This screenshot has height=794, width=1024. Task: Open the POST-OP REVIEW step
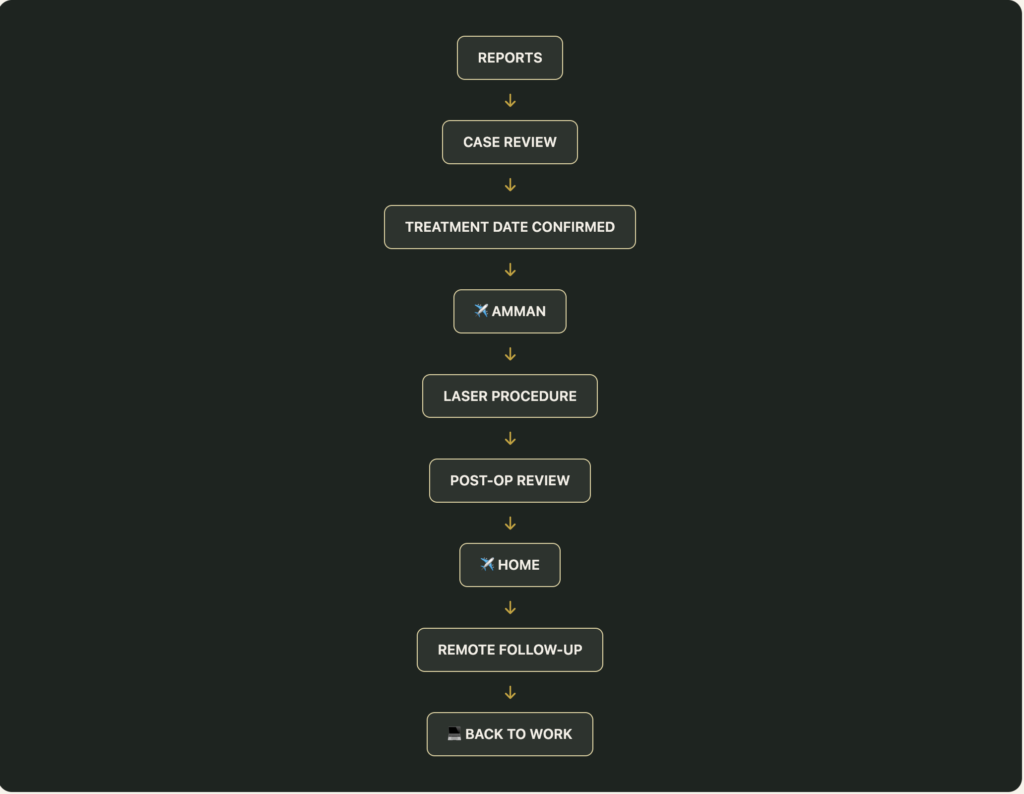510,481
